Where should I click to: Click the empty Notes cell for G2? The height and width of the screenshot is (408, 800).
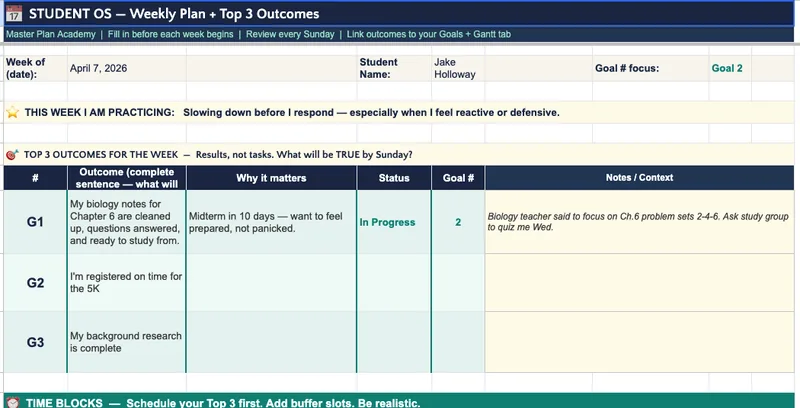click(x=639, y=283)
